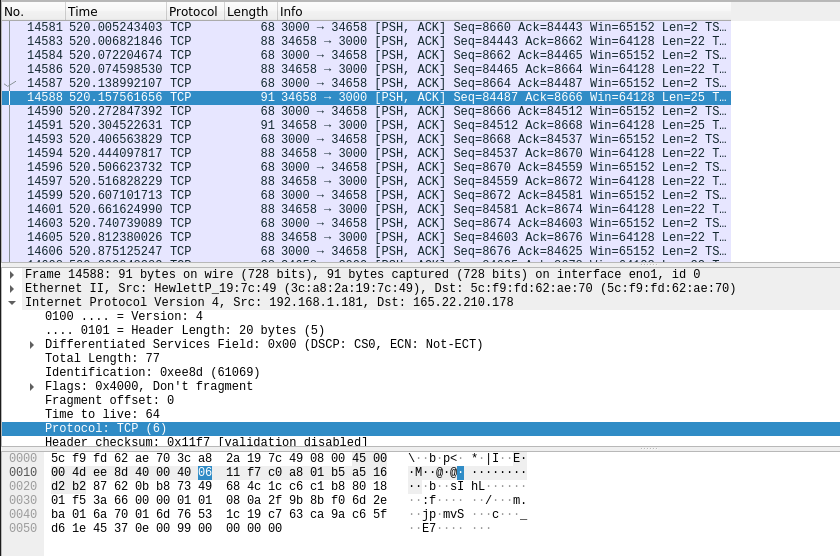Viewport: 840px width, 556px height.
Task: Select the Fragment offset: 0 field
Action: click(x=109, y=400)
